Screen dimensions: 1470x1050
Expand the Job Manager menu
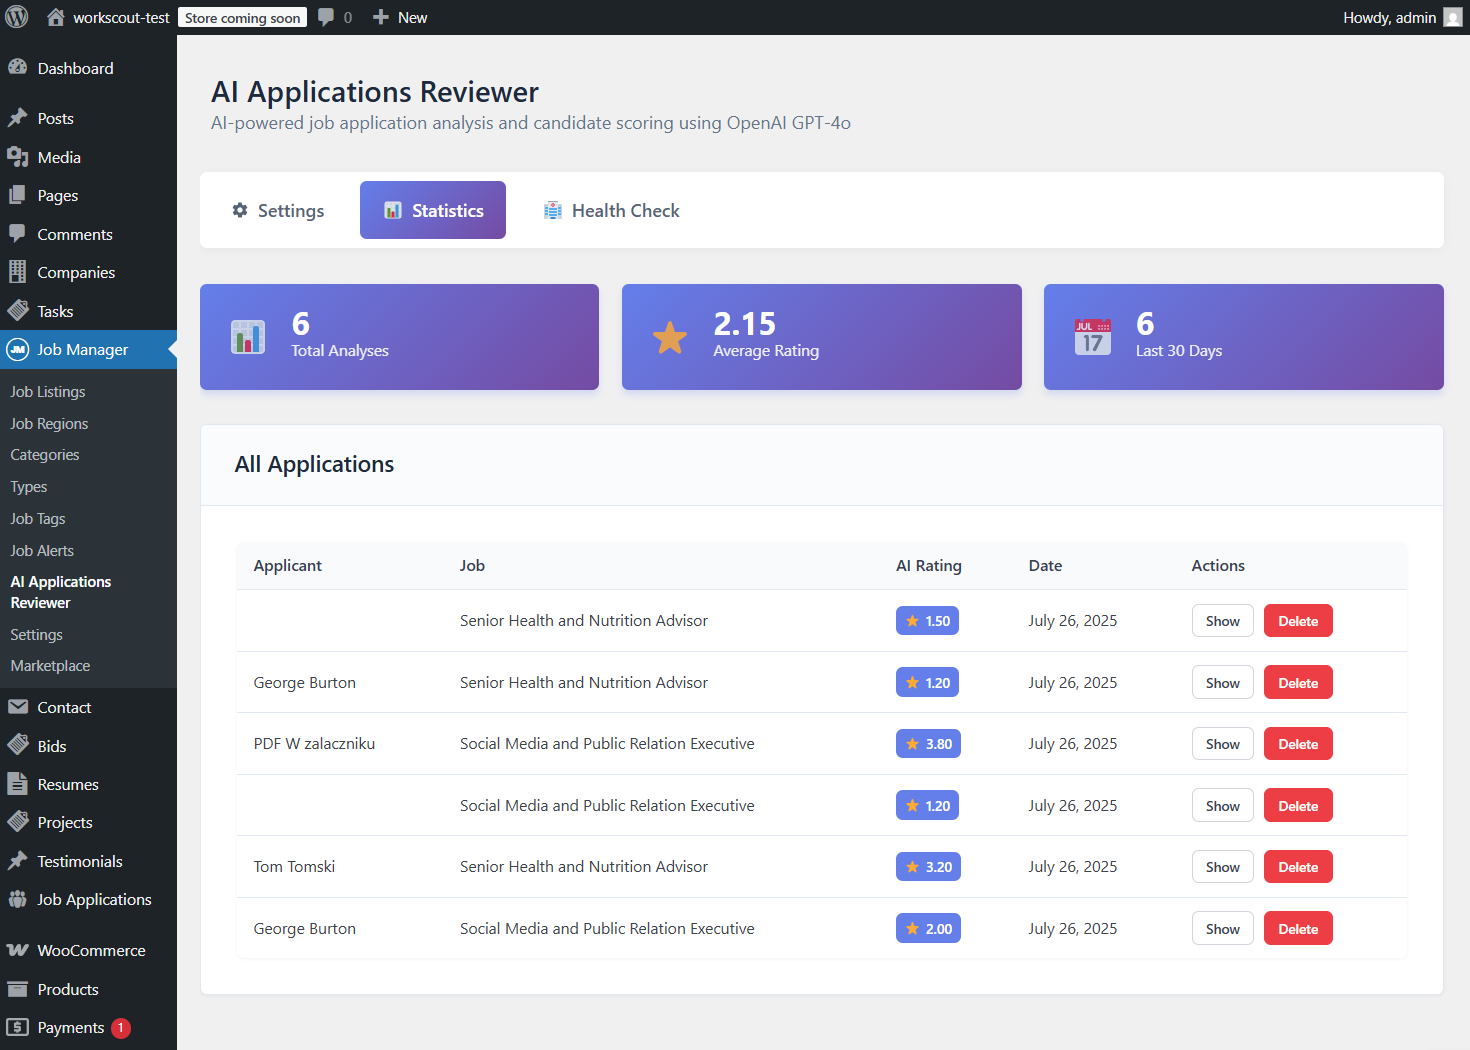pyautogui.click(x=82, y=349)
